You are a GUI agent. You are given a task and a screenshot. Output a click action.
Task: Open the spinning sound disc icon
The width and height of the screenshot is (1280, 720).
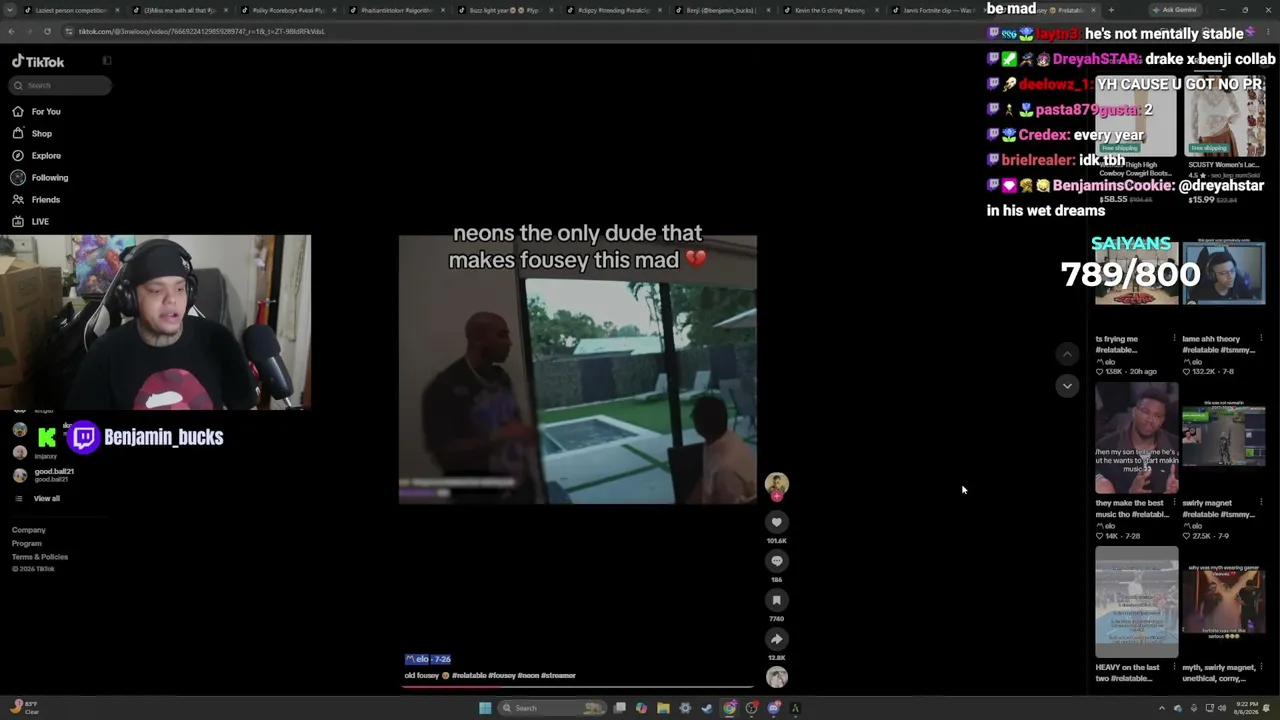click(x=777, y=677)
